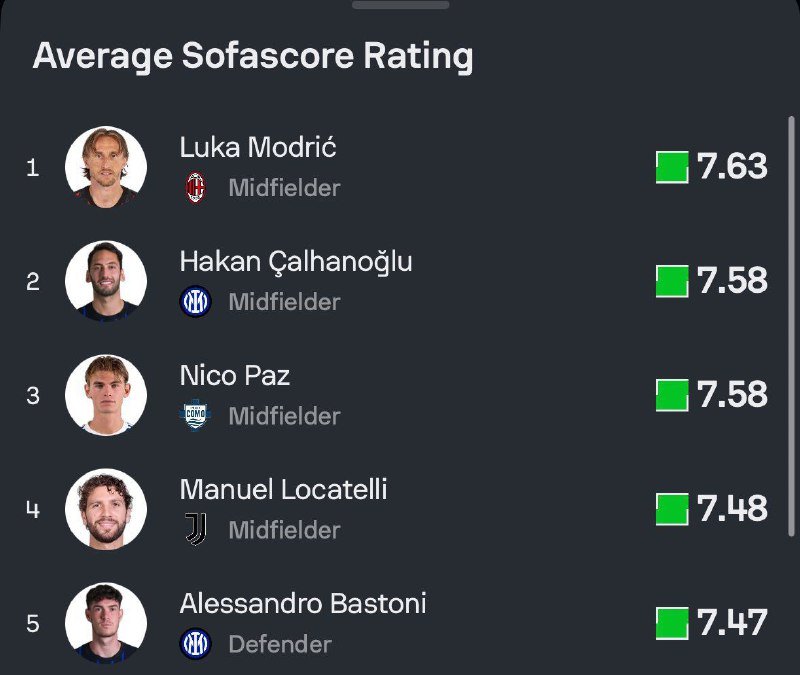The image size is (800, 675).
Task: Click the AC Milan club badge
Action: [x=195, y=187]
